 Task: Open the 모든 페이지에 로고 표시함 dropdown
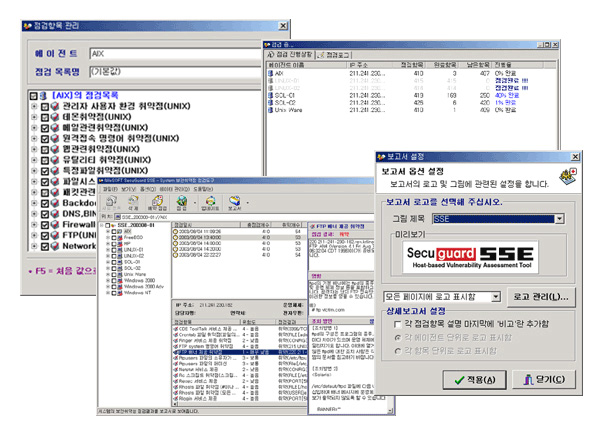[x=496, y=297]
